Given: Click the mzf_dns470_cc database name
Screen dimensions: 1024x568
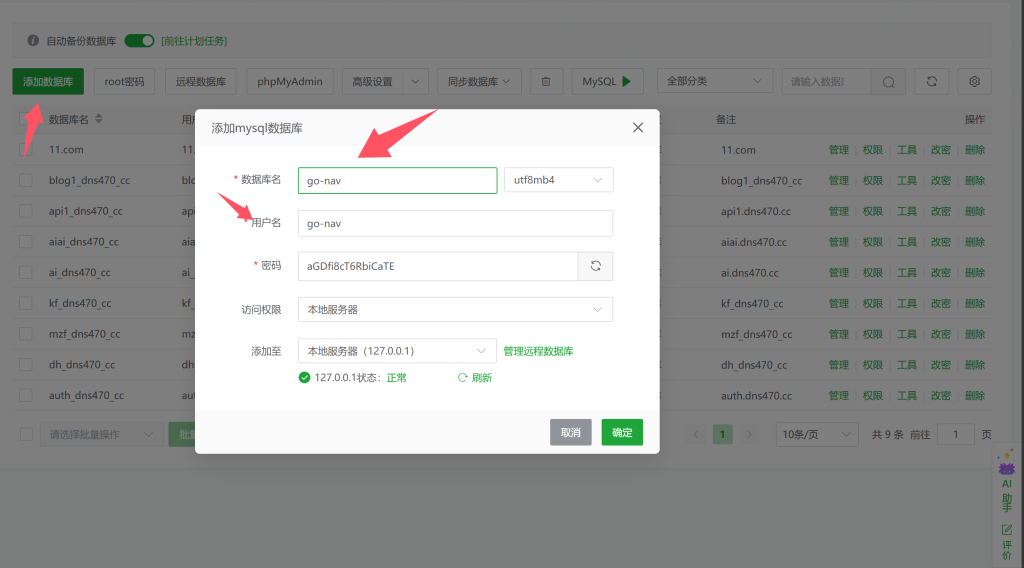Looking at the screenshot, I should coord(85,334).
